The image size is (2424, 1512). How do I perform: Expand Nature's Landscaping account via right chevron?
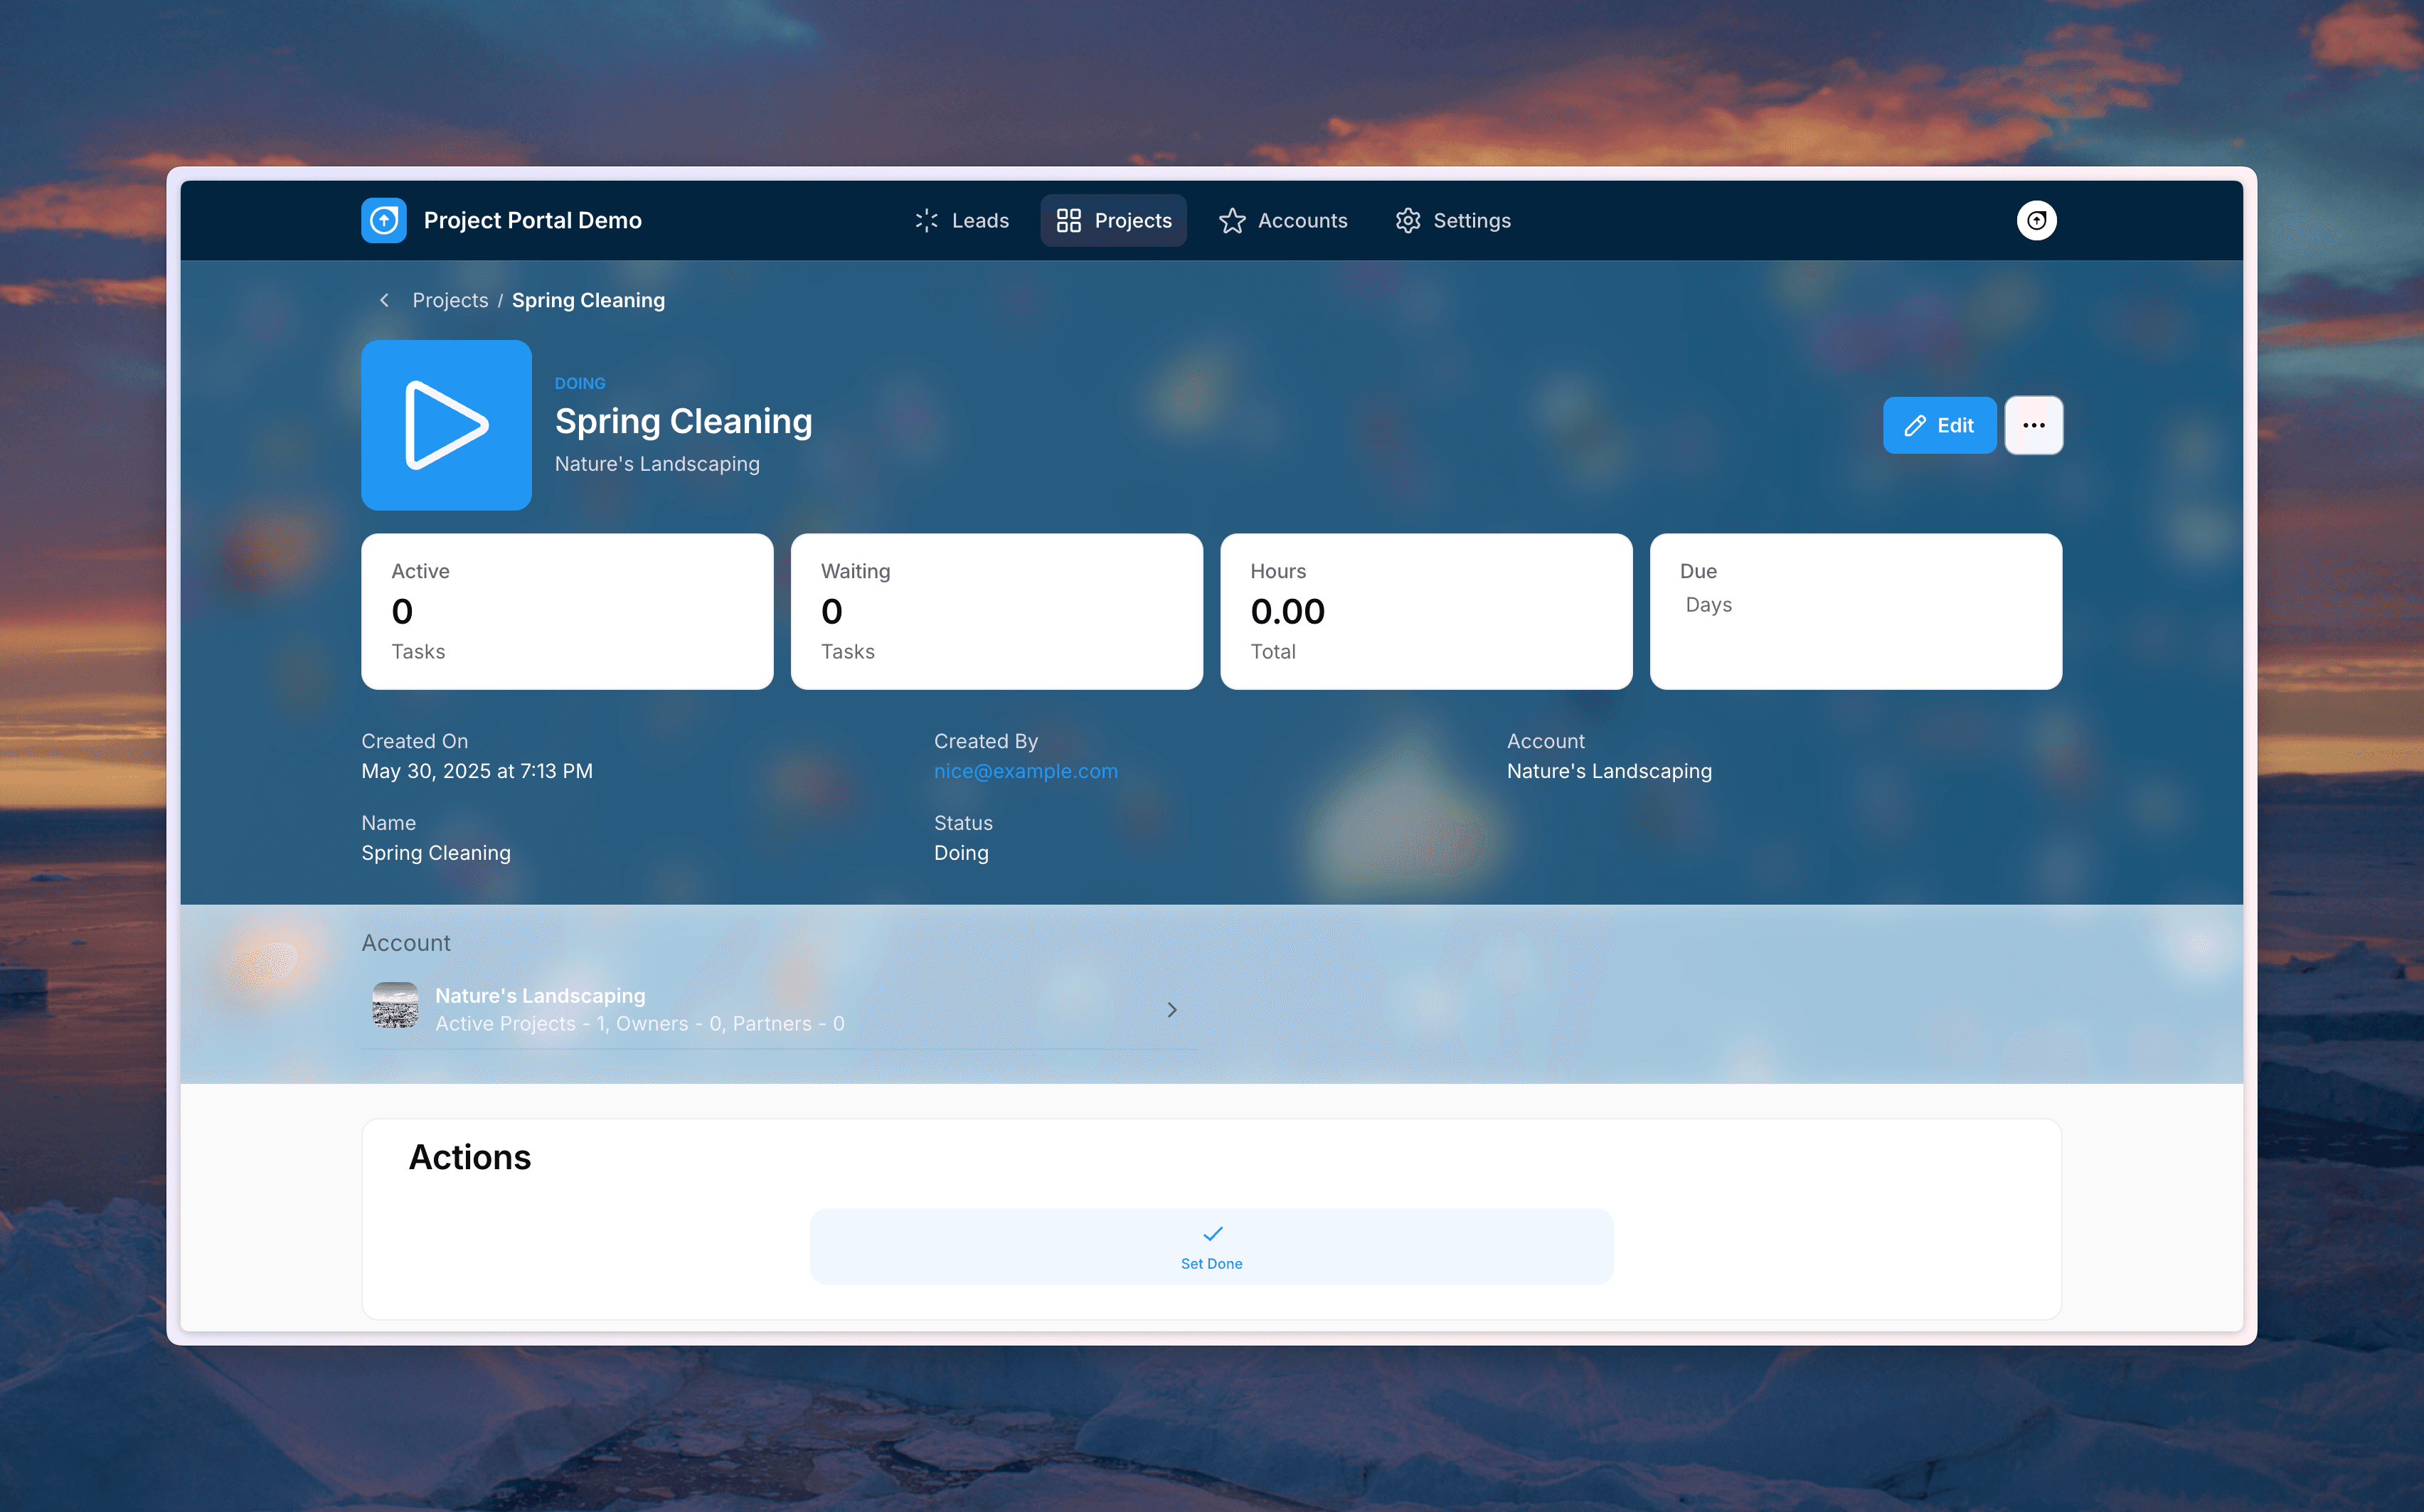1172,1009
